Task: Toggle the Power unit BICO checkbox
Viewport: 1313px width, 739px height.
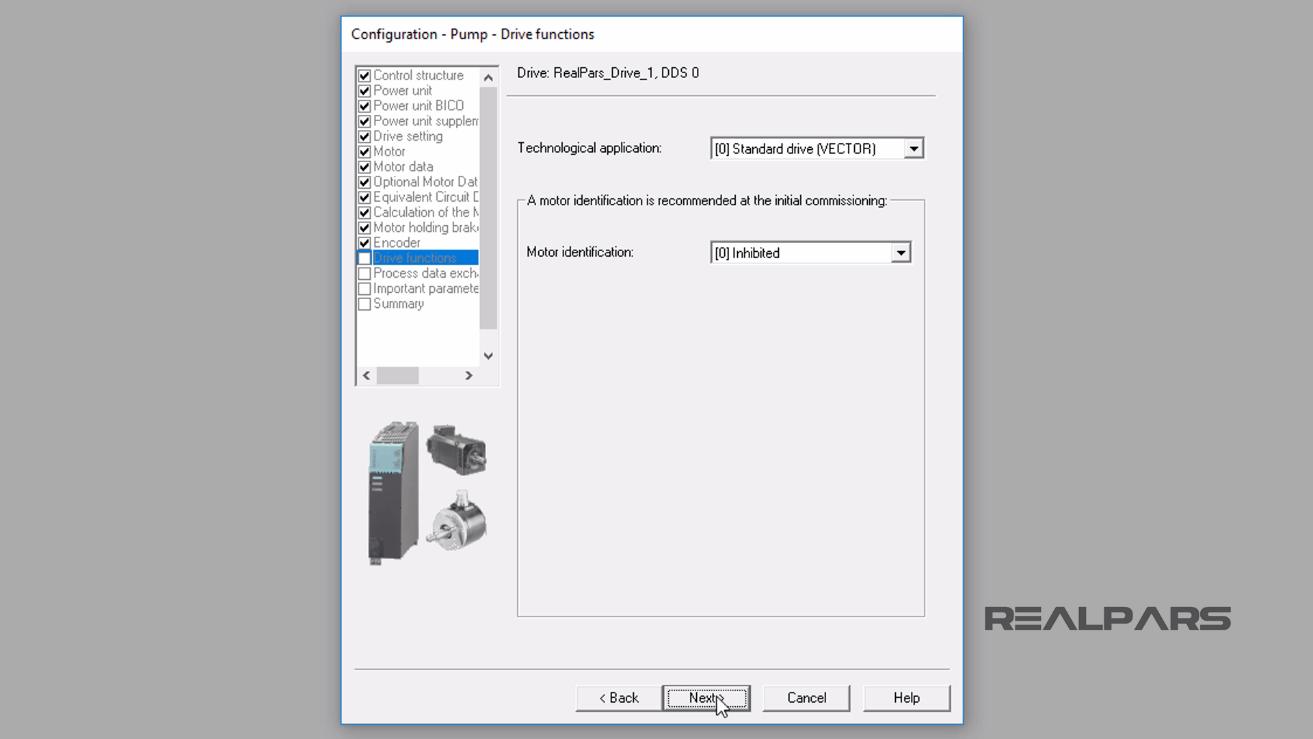Action: 364,105
